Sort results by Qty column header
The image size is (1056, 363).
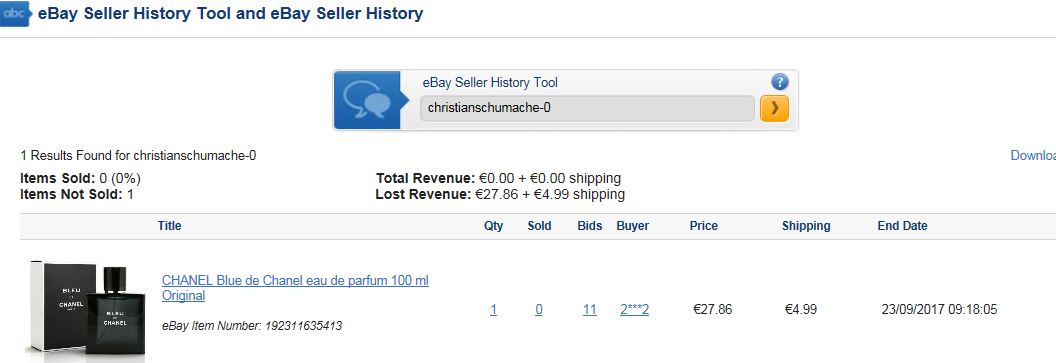[494, 226]
